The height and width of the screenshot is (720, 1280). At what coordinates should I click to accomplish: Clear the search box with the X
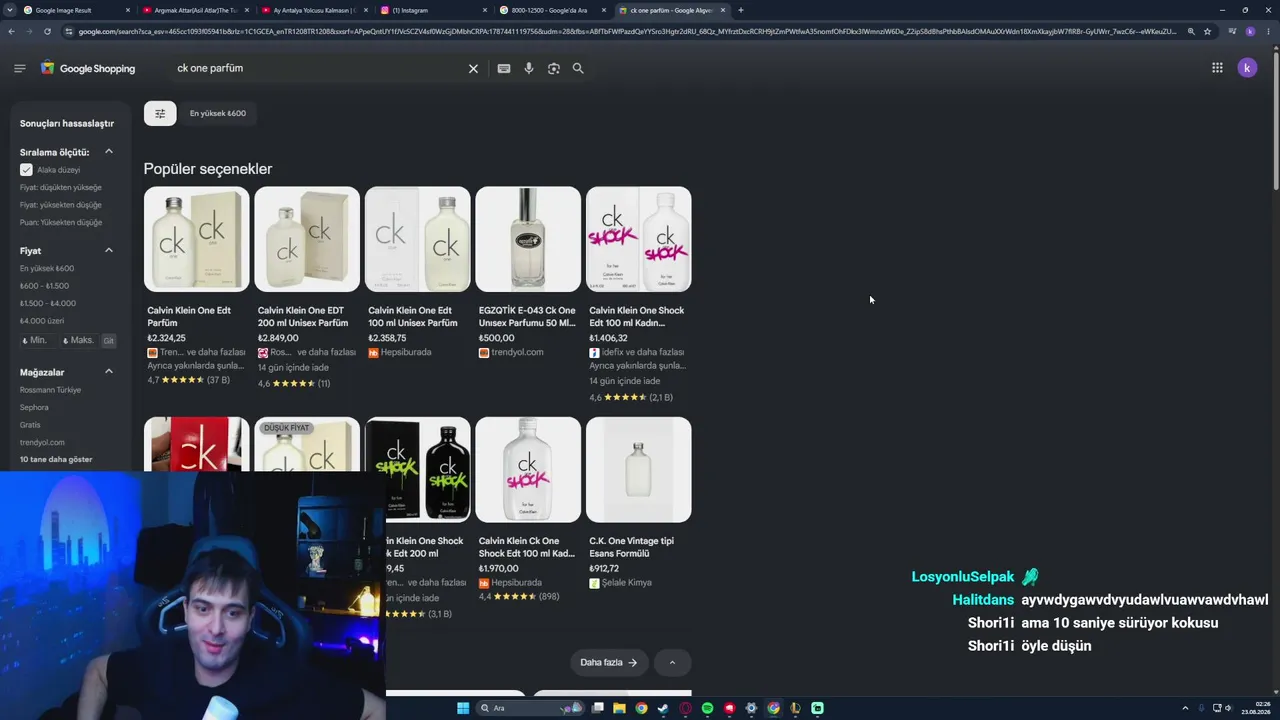coord(474,68)
